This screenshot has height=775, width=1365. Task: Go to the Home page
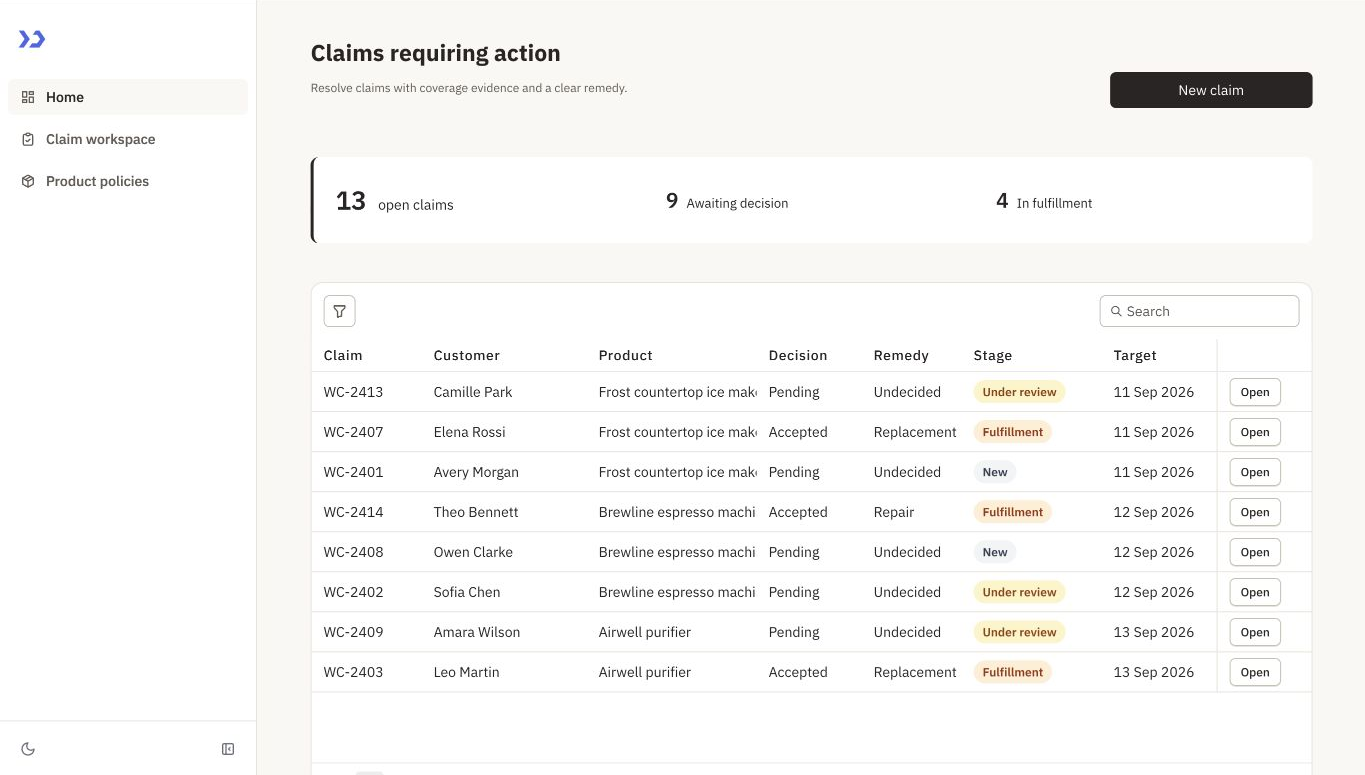pos(128,97)
